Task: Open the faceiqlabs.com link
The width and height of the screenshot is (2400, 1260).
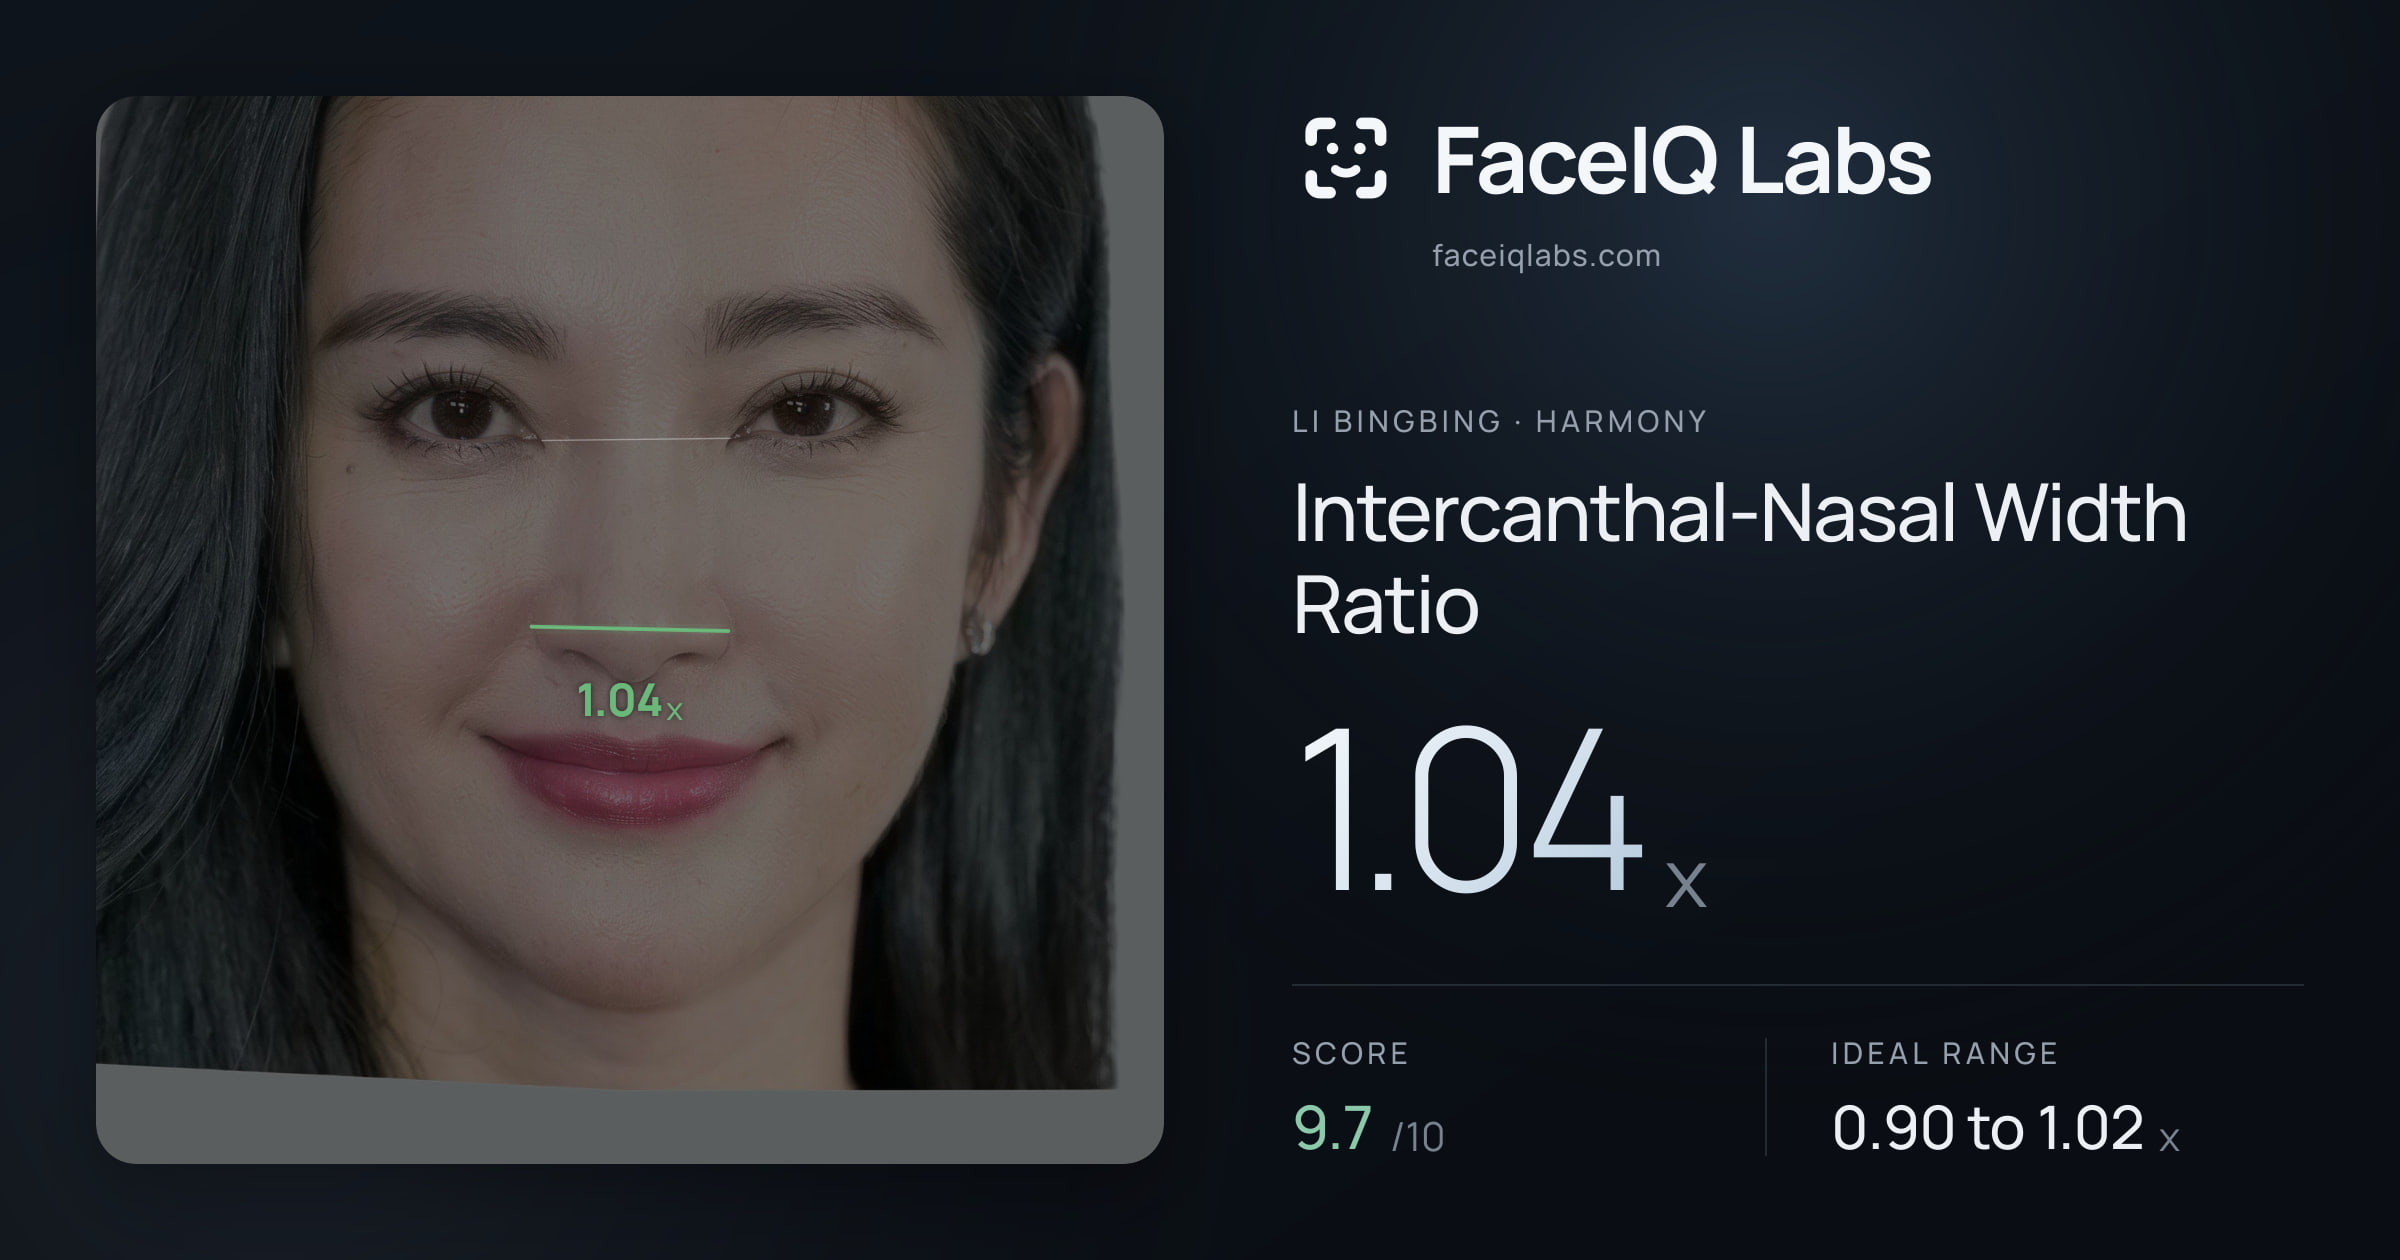Action: tap(1546, 256)
